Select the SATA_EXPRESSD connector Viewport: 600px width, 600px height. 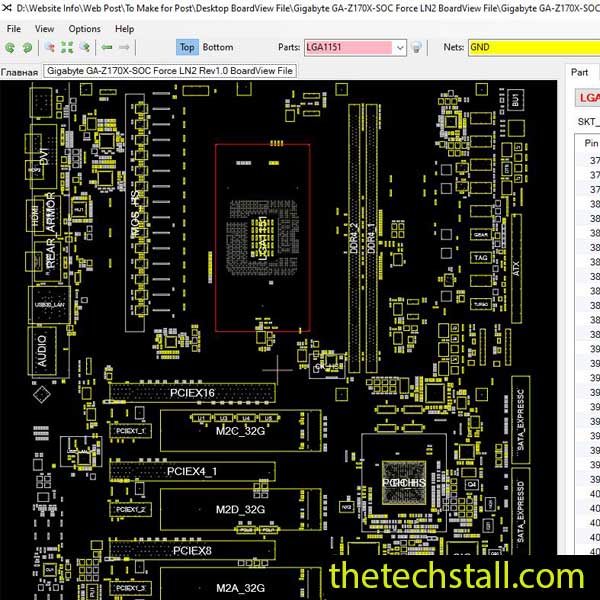(521, 511)
